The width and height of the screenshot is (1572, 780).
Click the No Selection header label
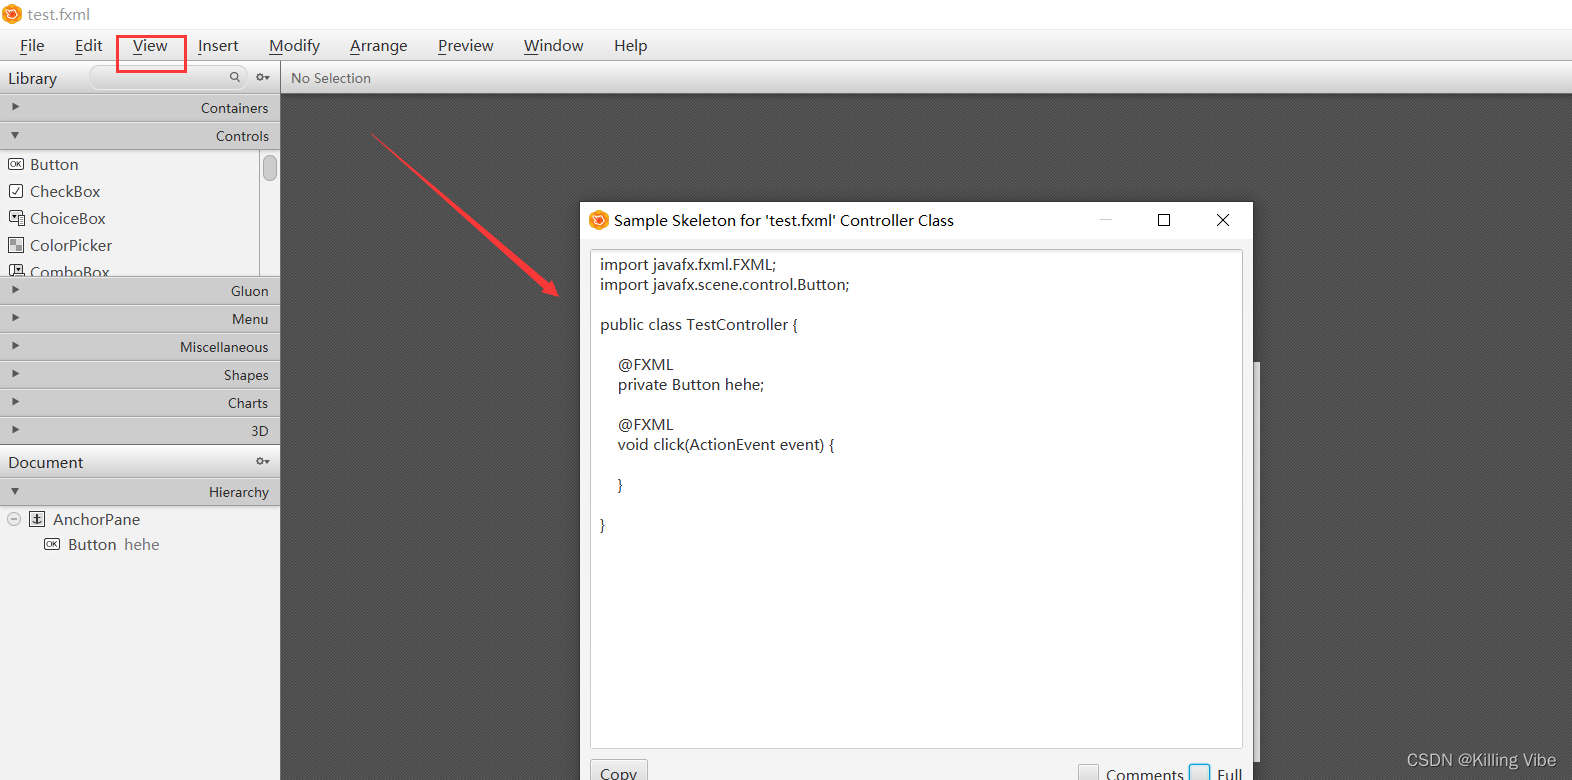(331, 78)
